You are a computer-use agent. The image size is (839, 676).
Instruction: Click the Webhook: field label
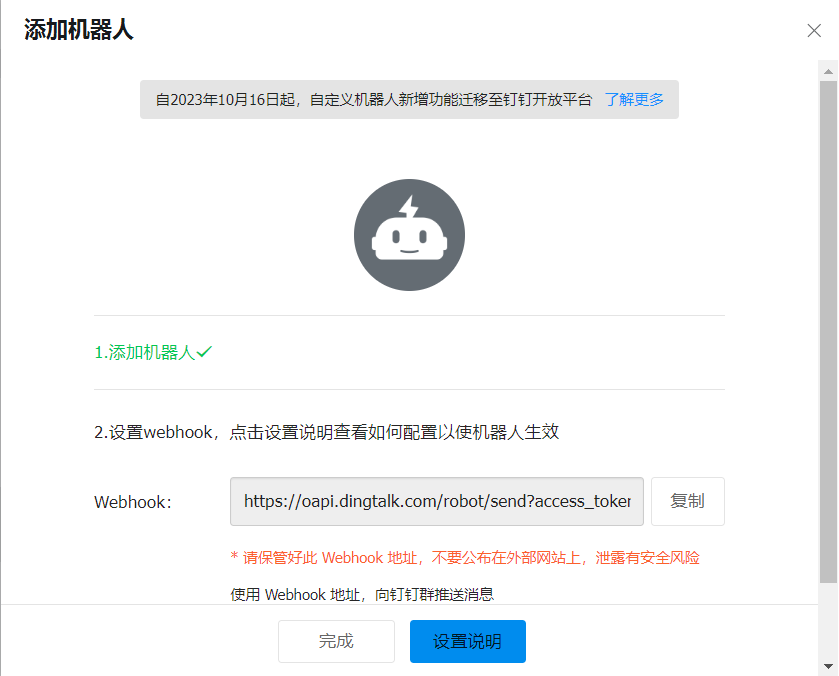133,502
